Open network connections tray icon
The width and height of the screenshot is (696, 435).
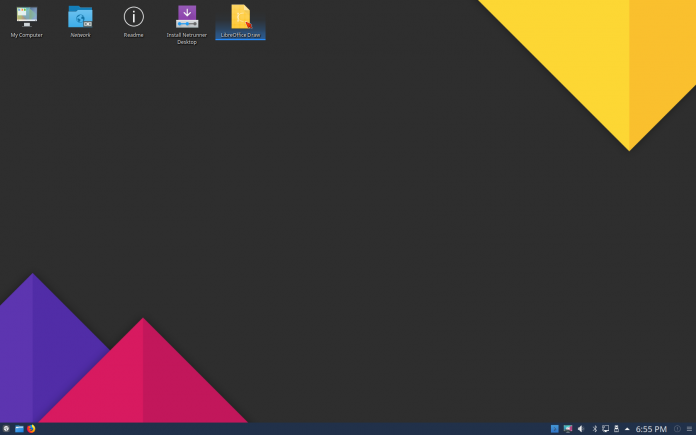(605, 429)
